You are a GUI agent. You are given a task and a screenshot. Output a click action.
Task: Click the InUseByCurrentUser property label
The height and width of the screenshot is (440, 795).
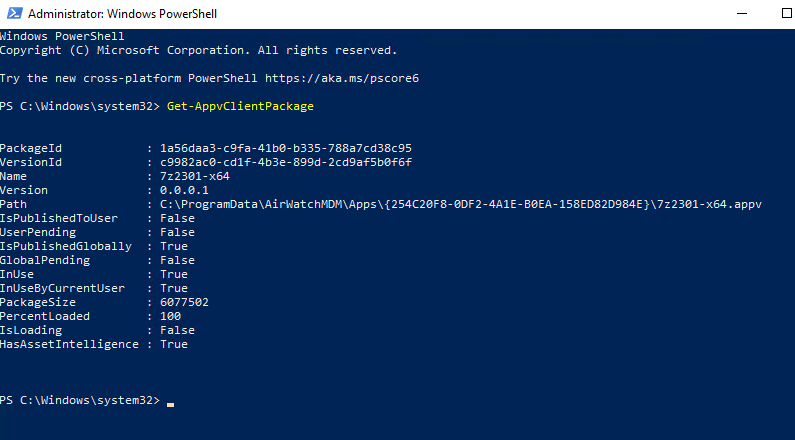[x=62, y=288]
